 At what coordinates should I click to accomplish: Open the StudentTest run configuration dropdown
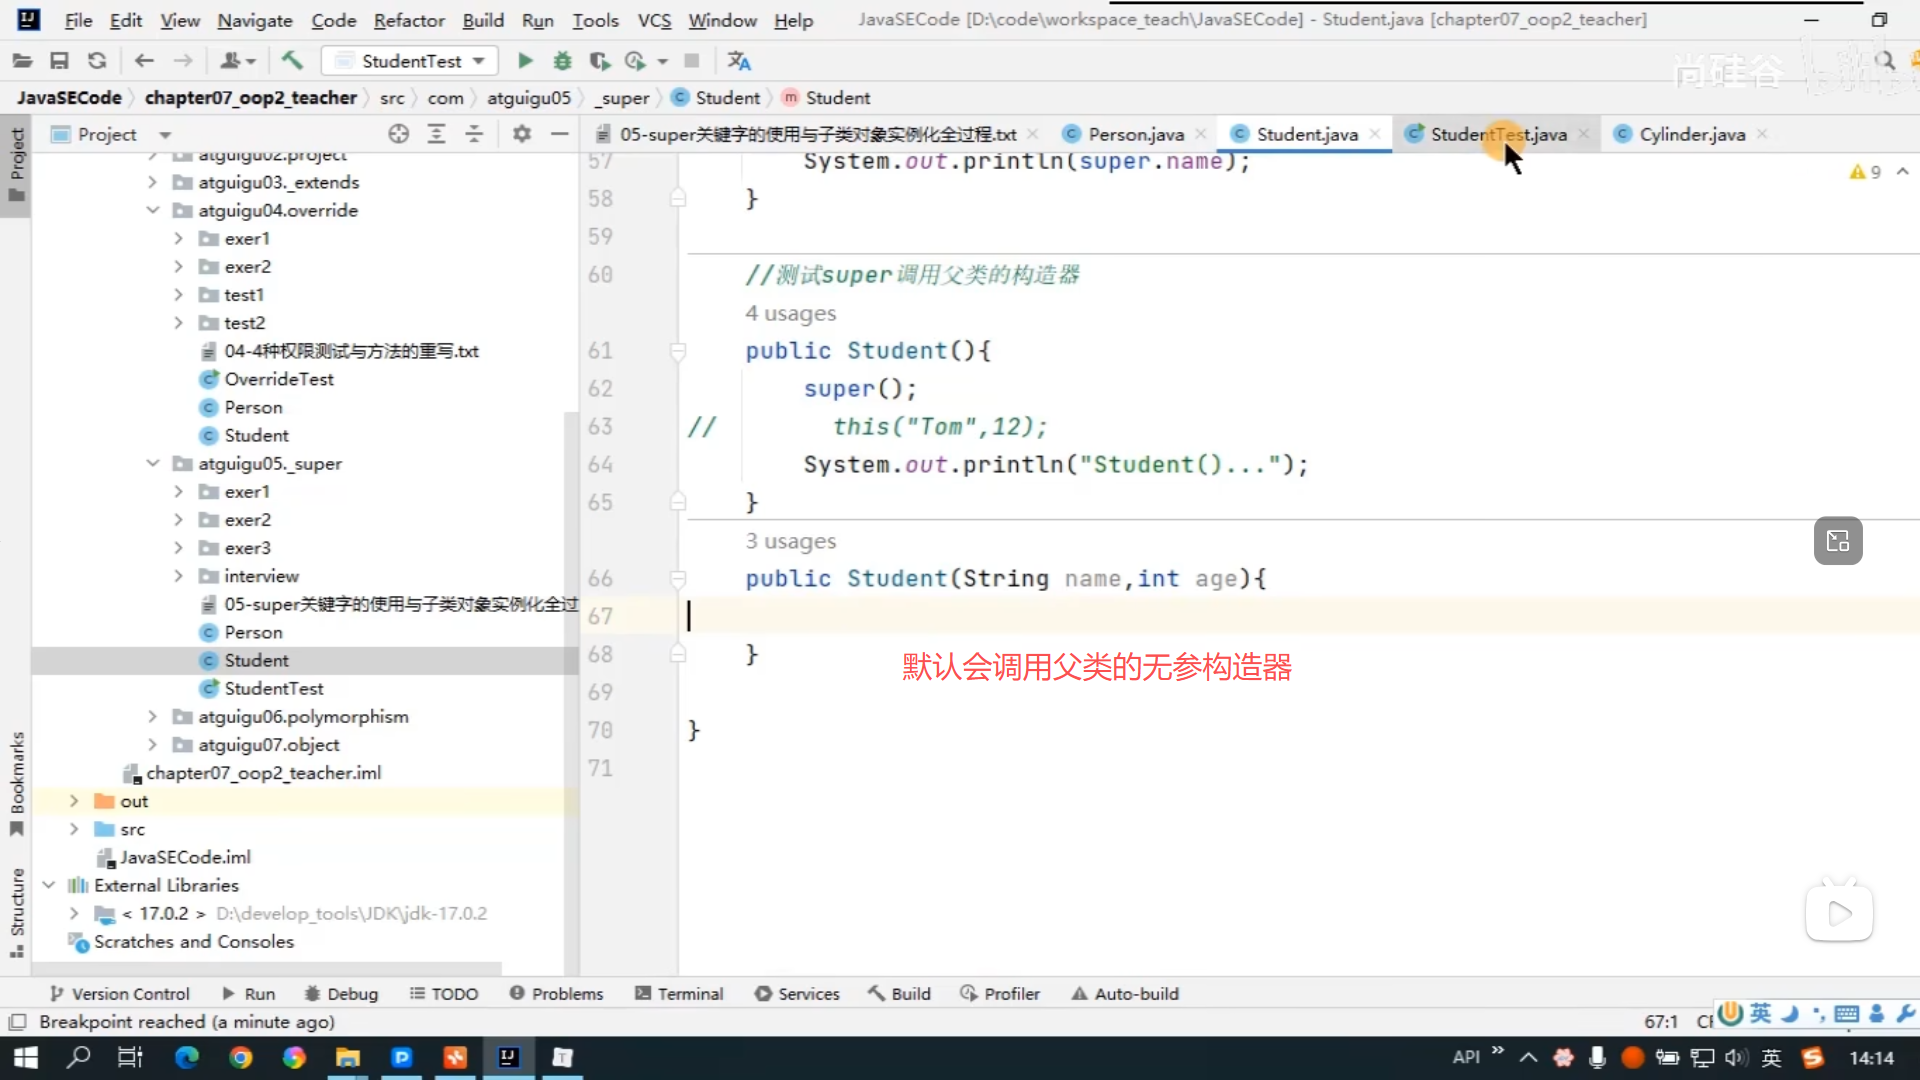pyautogui.click(x=411, y=61)
